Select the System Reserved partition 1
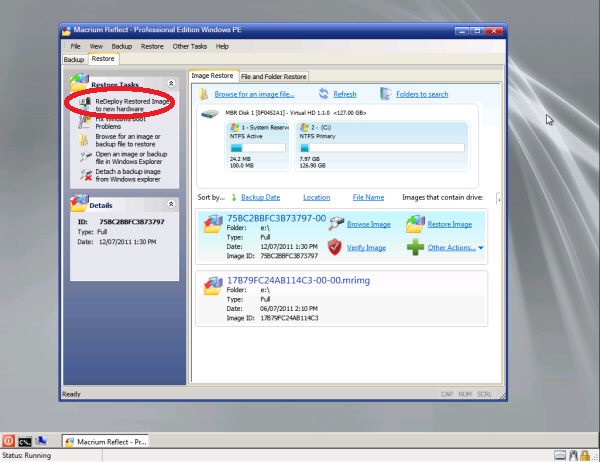 tap(258, 146)
